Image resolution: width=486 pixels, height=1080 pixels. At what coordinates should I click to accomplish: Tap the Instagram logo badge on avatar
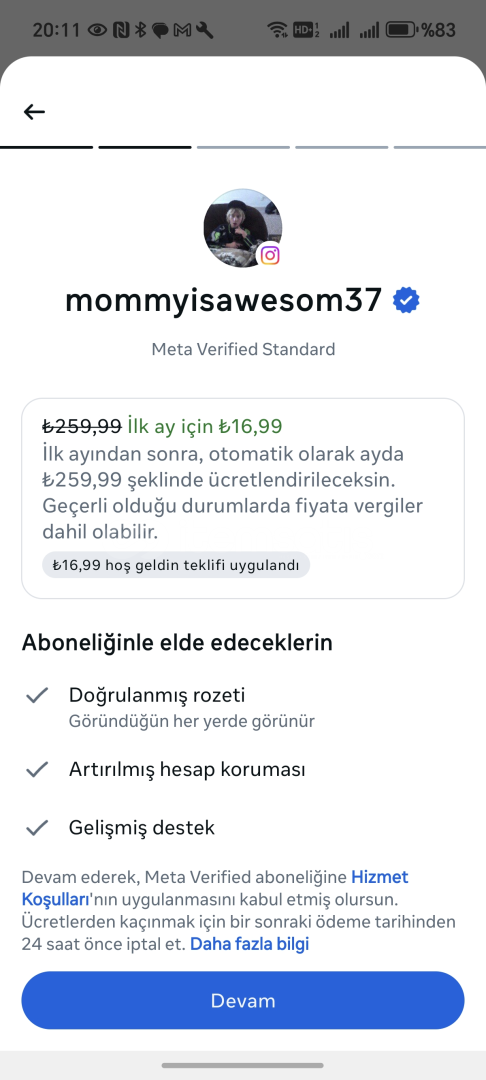point(271,256)
